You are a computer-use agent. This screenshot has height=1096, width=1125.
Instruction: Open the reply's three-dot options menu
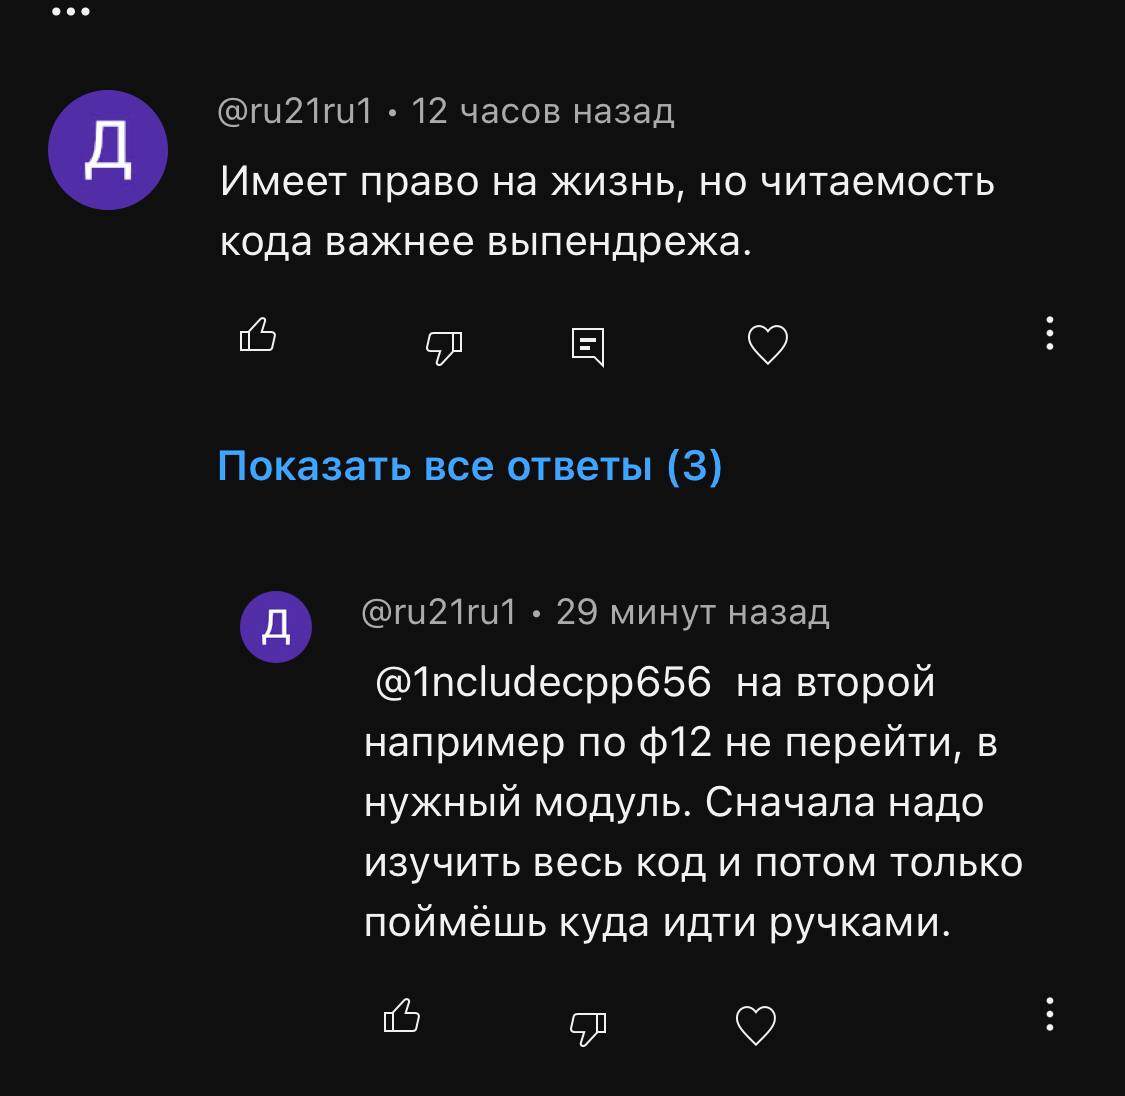click(1049, 1014)
